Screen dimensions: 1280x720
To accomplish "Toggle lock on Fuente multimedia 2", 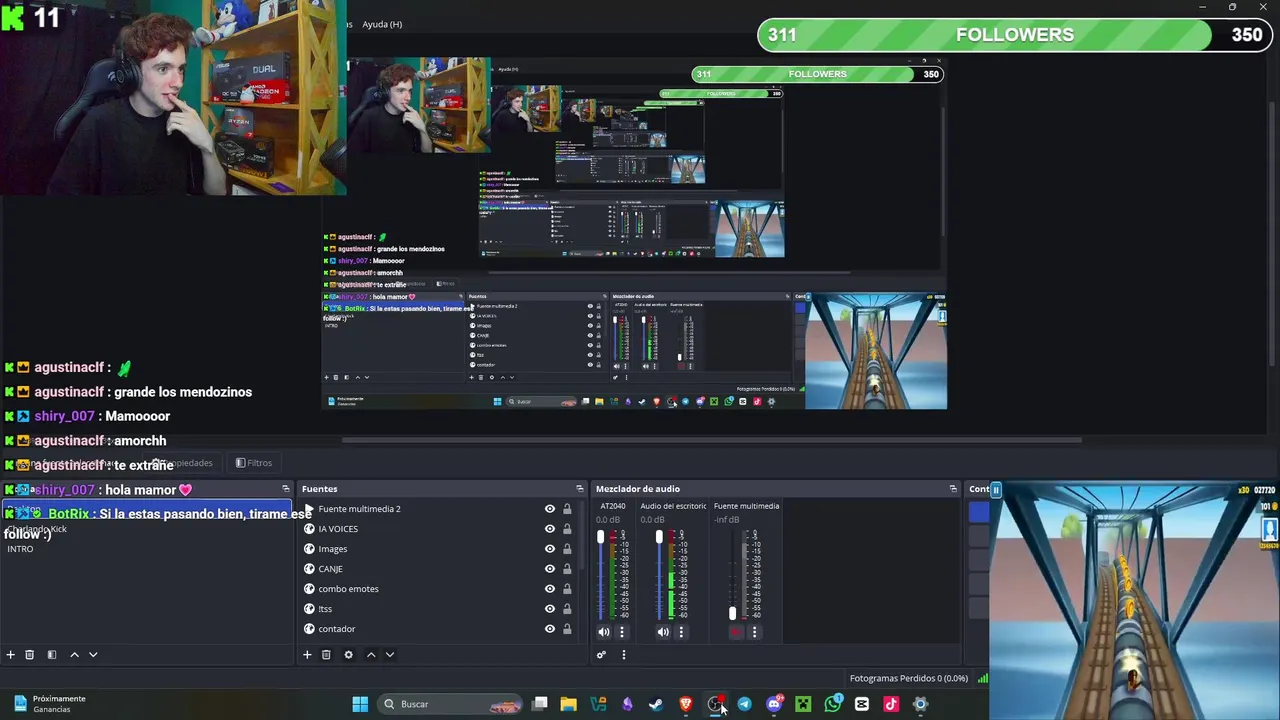I will [567, 509].
